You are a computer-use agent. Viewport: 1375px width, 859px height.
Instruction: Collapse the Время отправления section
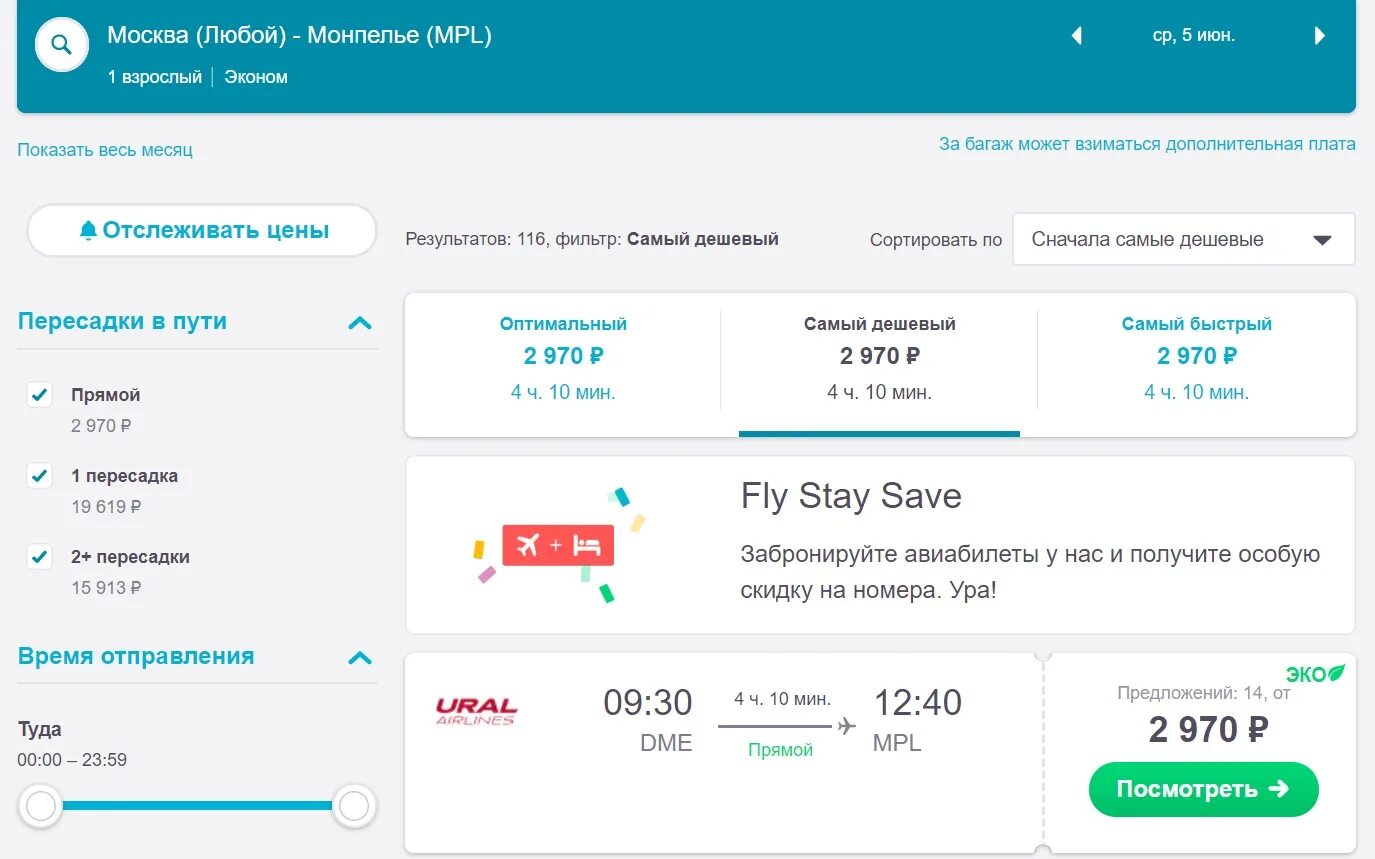(359, 657)
